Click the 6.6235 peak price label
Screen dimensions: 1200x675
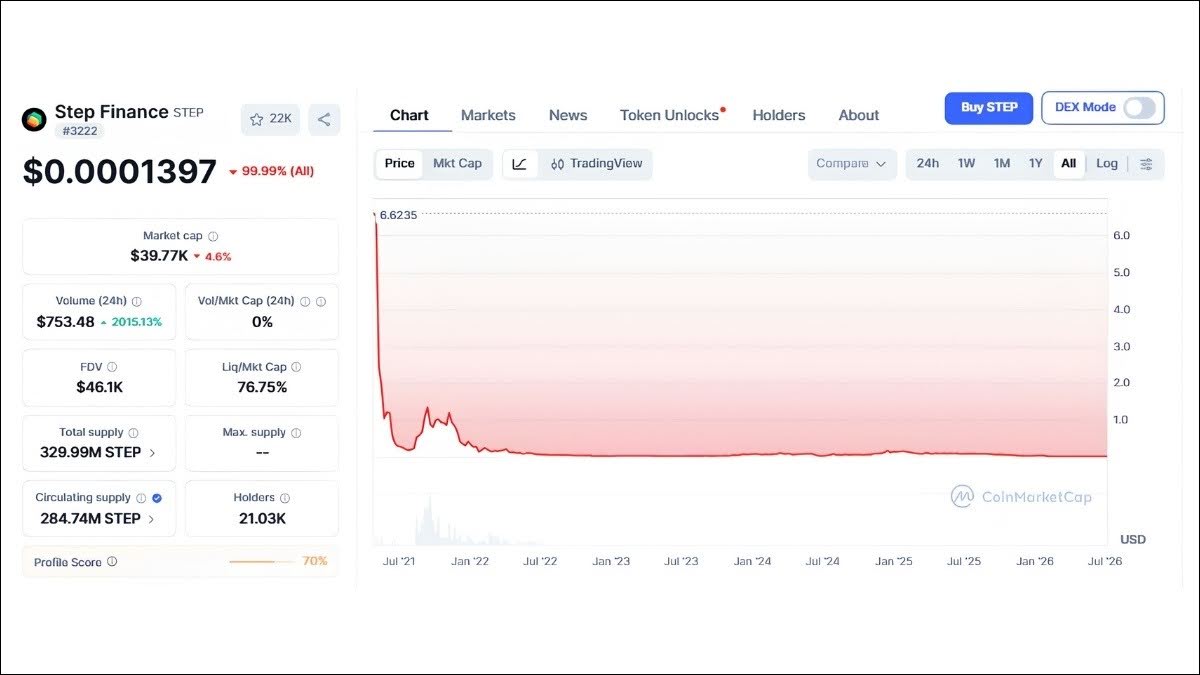(399, 215)
